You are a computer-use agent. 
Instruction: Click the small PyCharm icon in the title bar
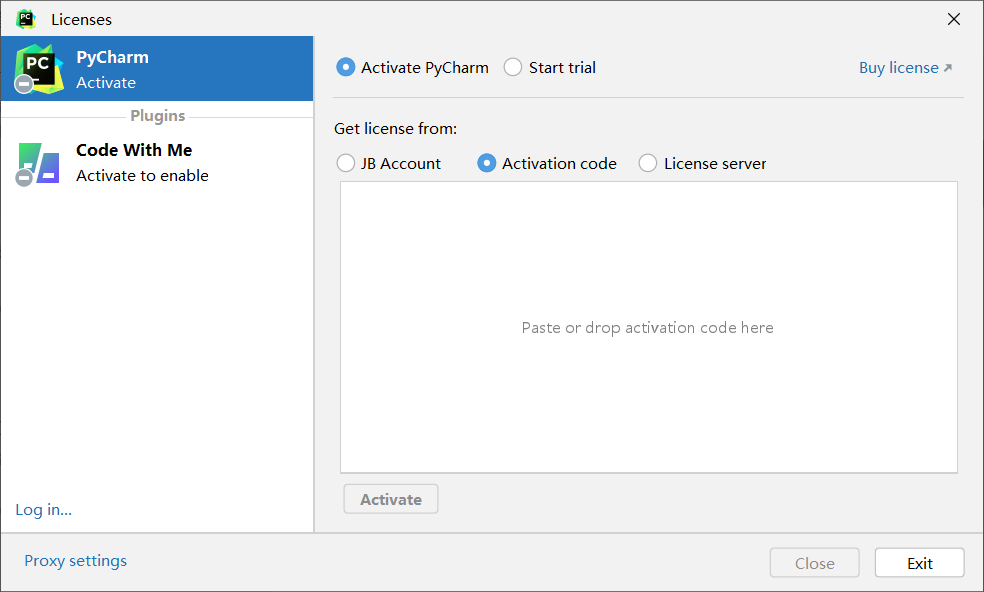click(26, 19)
